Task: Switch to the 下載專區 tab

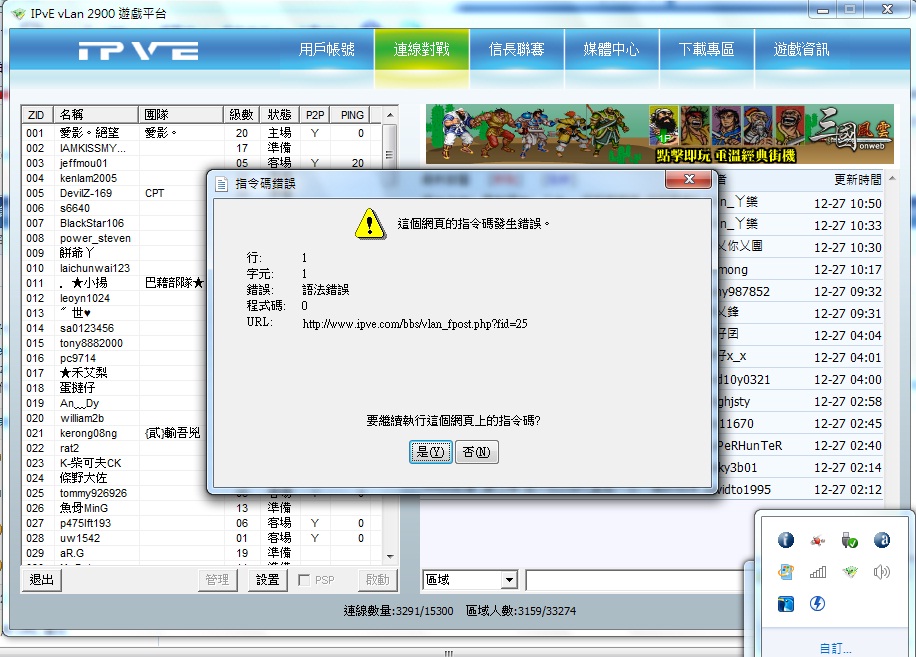Action: [x=706, y=49]
